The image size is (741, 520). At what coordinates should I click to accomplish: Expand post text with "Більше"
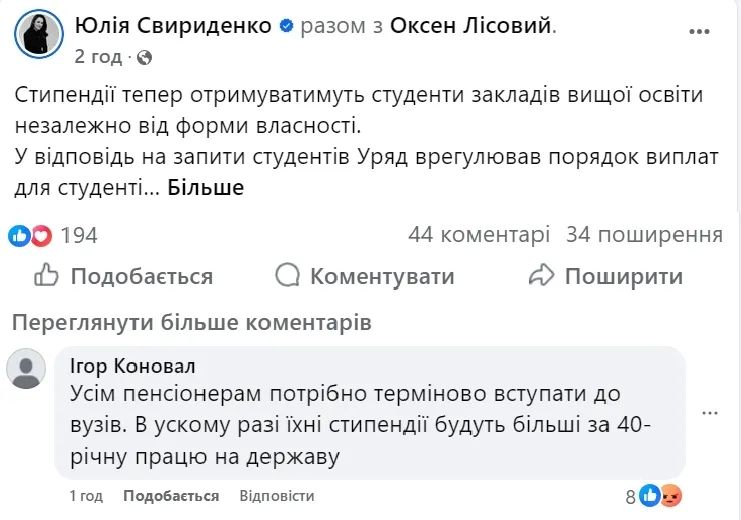[205, 187]
